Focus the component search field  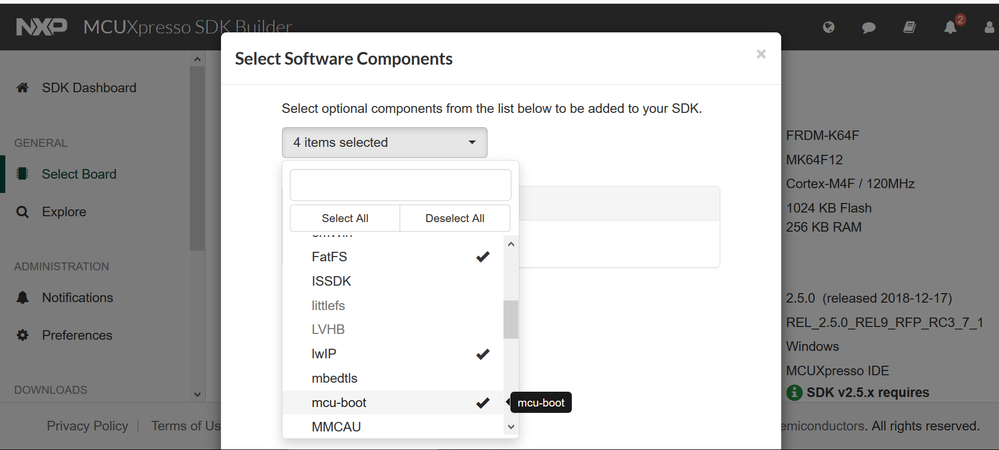[x=400, y=185]
